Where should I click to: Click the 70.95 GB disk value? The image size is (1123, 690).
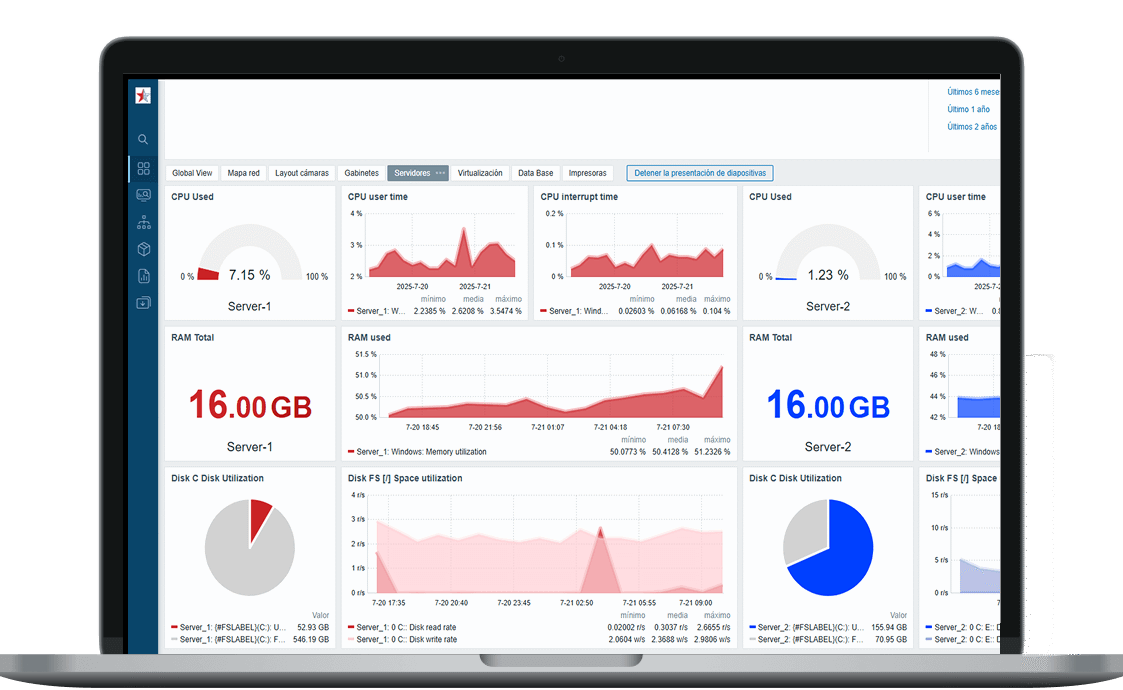891,639
